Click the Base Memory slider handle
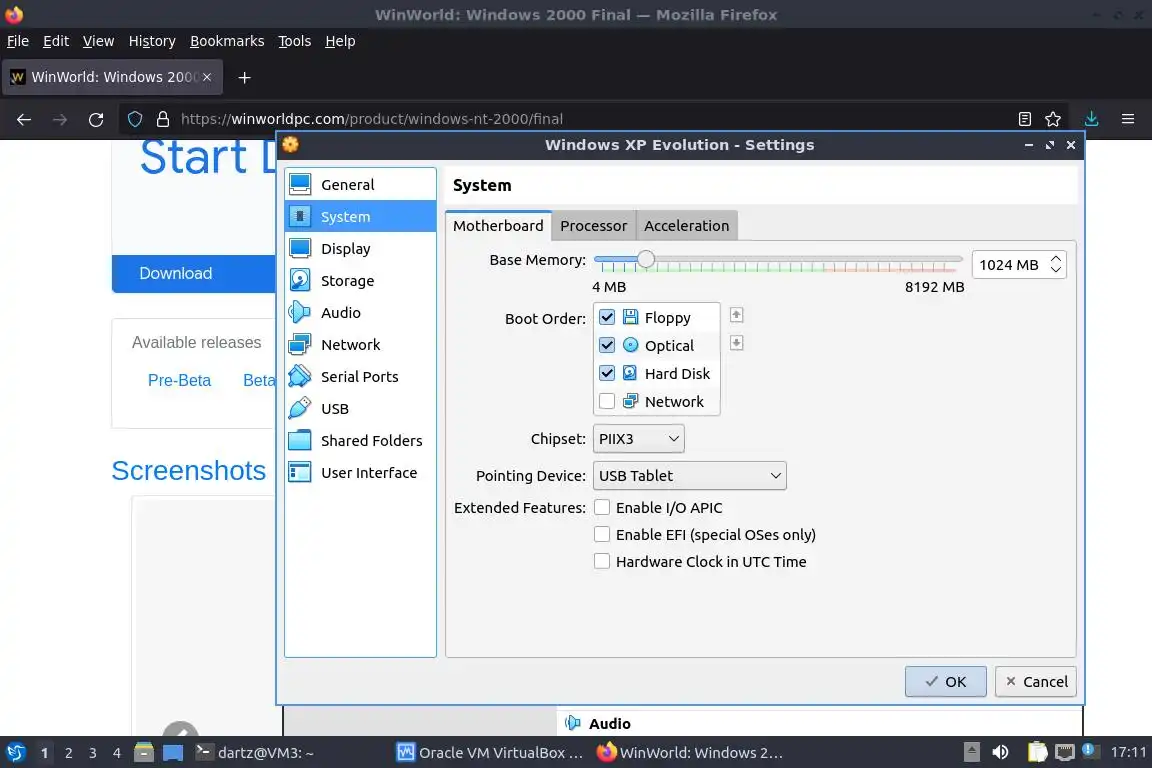Screen dimensions: 1152x768 point(646,259)
